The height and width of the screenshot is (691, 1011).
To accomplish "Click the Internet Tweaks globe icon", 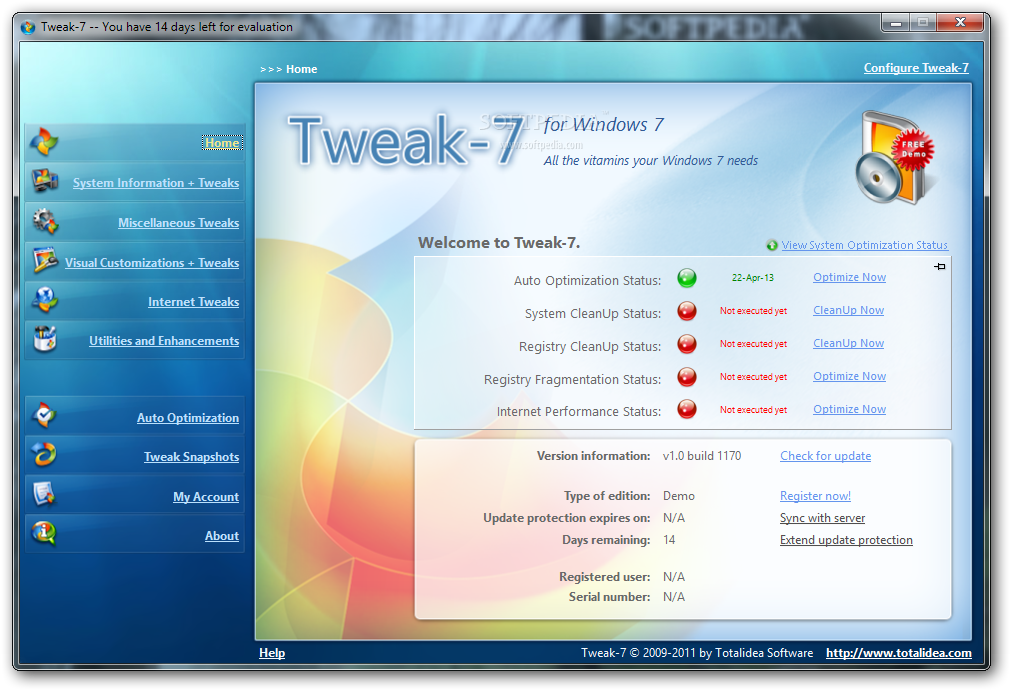I will (x=45, y=300).
